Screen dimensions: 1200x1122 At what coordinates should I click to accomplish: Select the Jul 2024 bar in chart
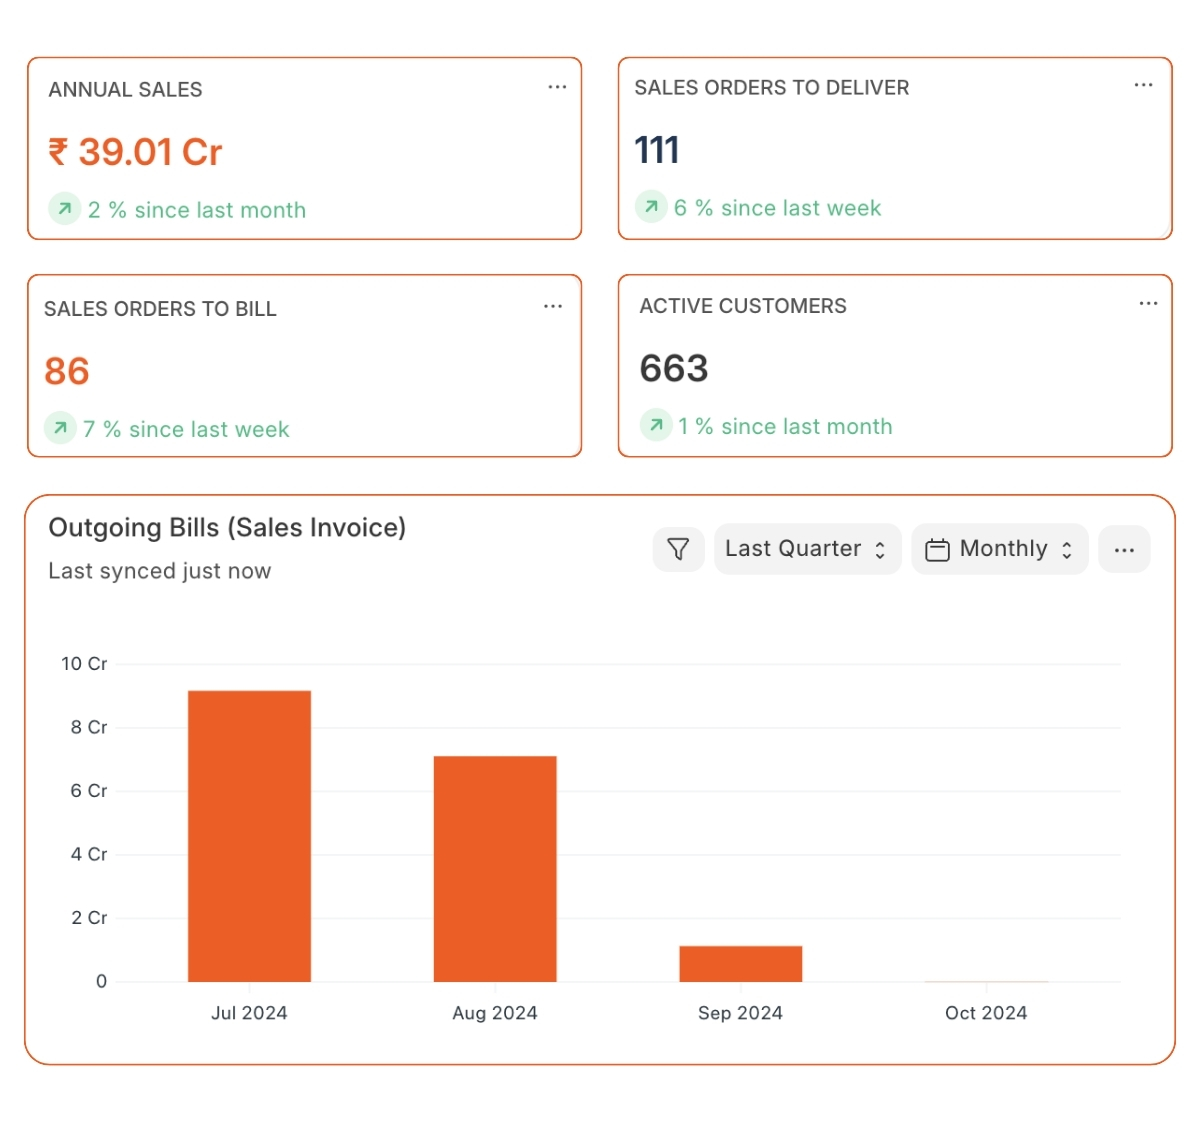click(x=249, y=836)
